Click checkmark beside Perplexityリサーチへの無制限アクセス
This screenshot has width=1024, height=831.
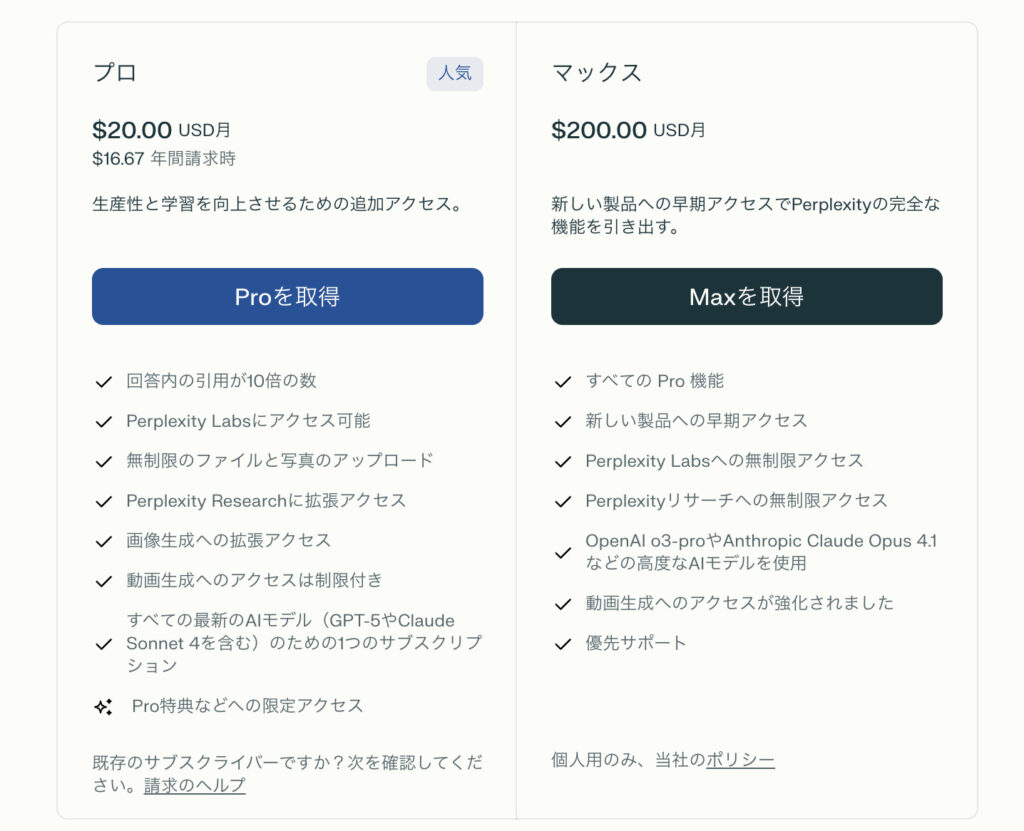click(x=562, y=501)
